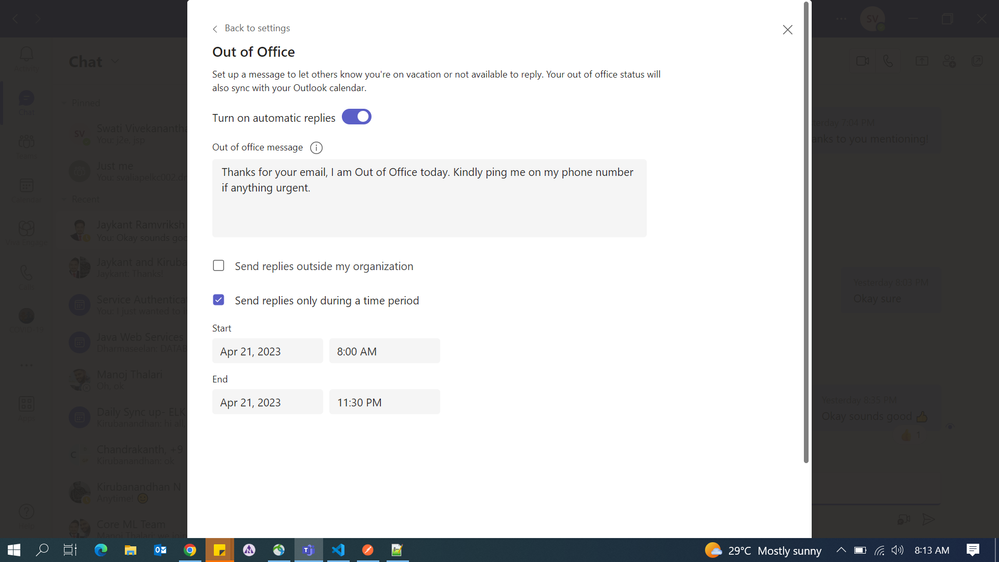Show hidden system tray icons

tap(841, 550)
